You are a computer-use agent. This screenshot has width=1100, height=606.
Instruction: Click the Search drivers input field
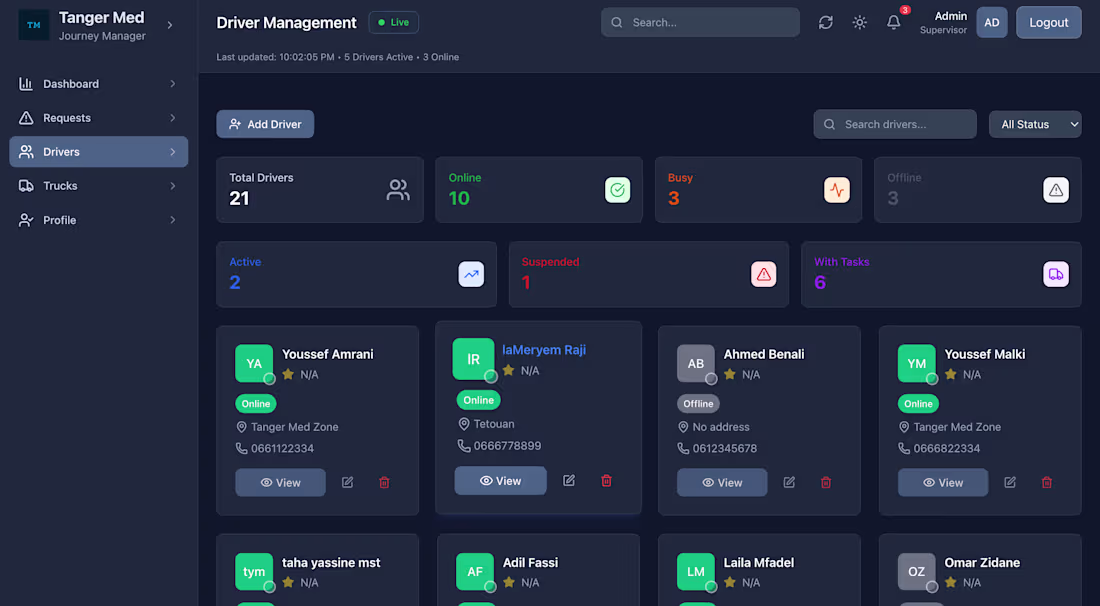pyautogui.click(x=894, y=124)
